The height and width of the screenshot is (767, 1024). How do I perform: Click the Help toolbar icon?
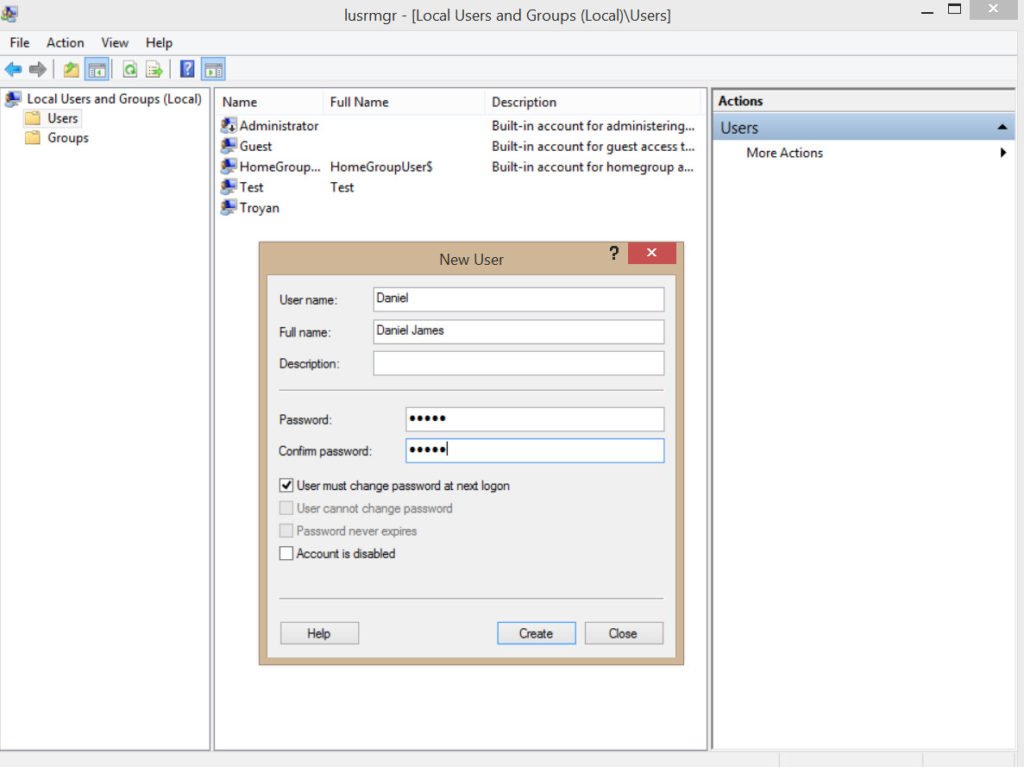pyautogui.click(x=187, y=68)
